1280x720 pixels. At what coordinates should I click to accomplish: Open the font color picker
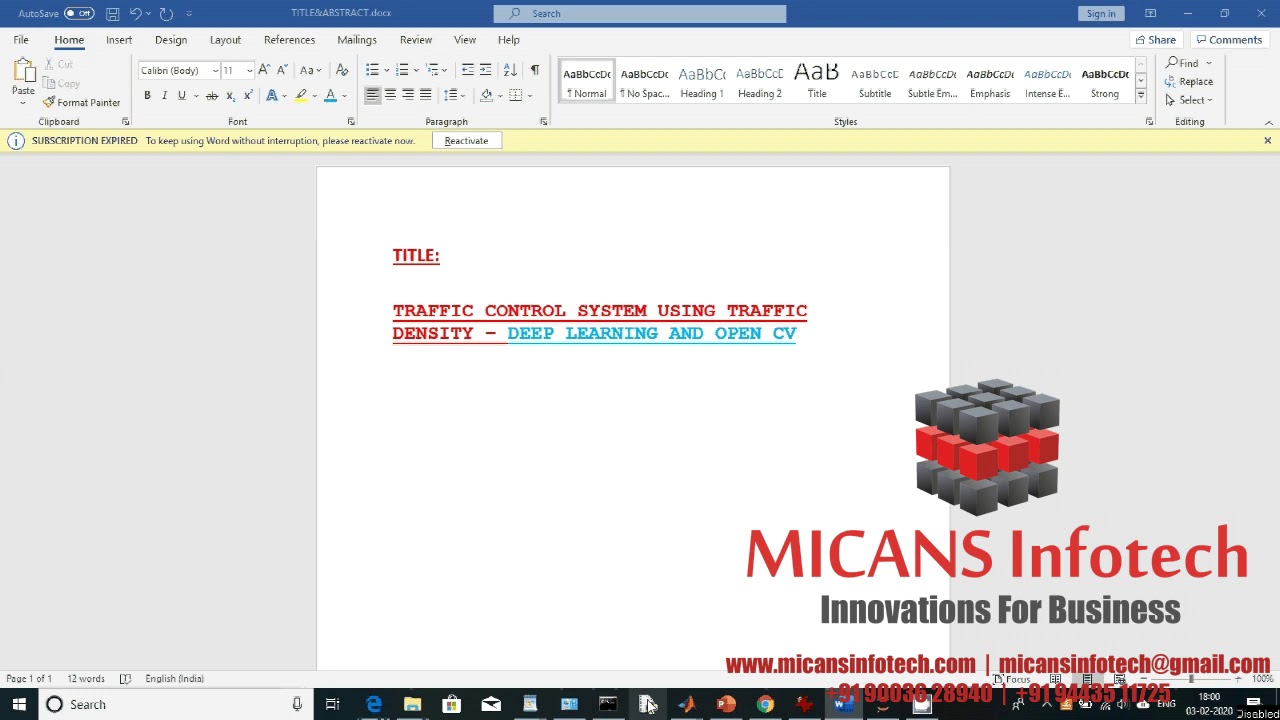pos(344,96)
